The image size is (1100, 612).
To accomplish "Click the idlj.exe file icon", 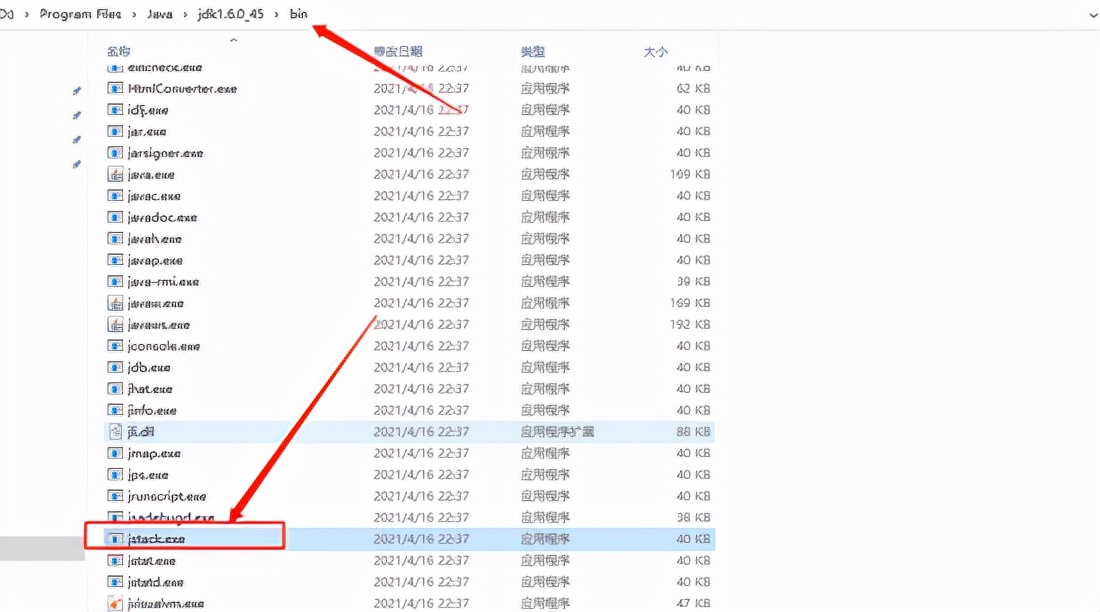I will point(115,109).
